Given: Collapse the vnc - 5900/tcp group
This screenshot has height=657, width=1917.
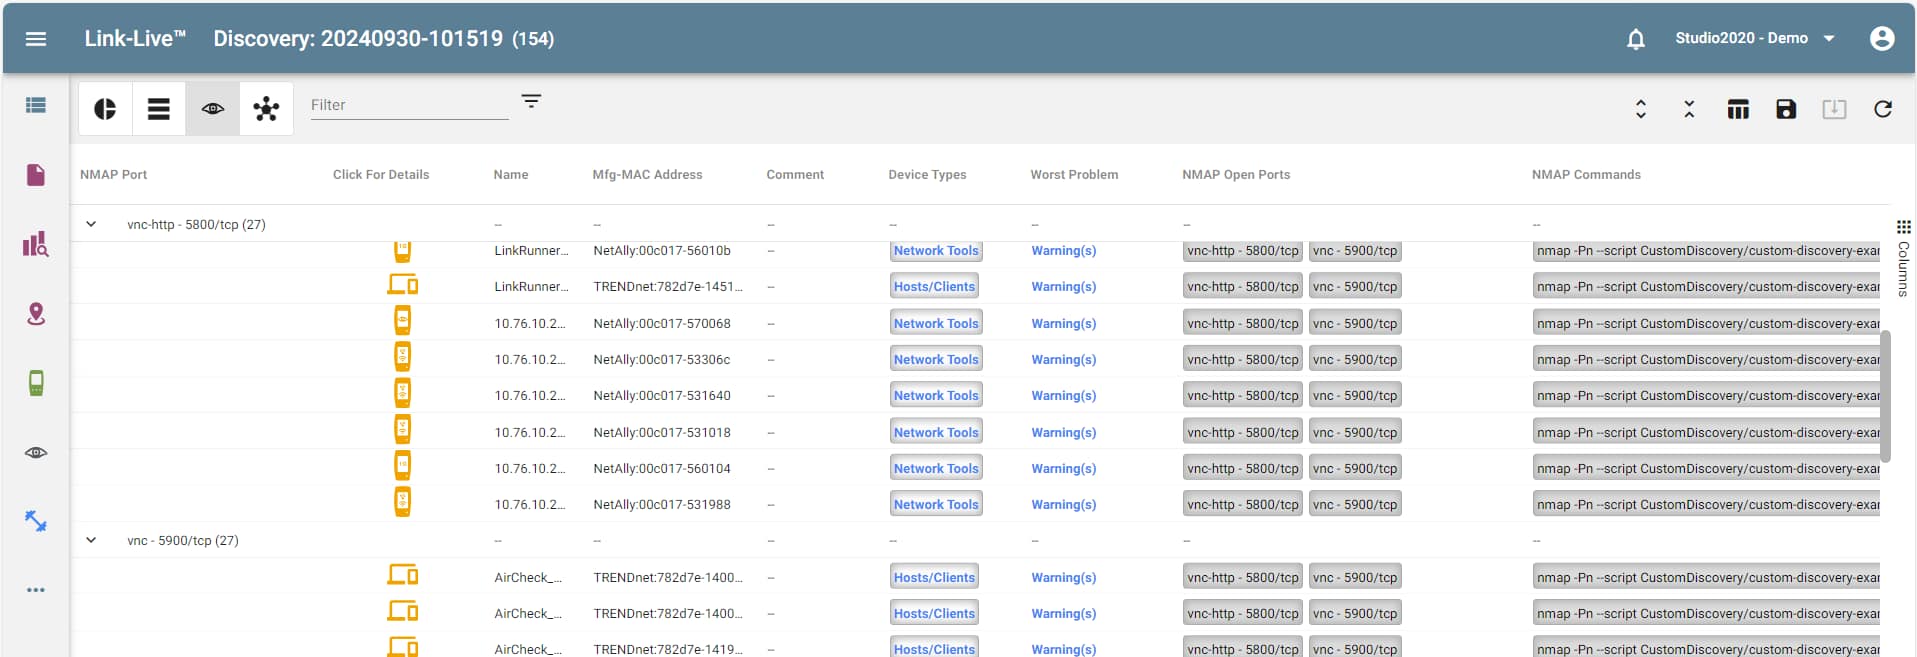Looking at the screenshot, I should [91, 540].
